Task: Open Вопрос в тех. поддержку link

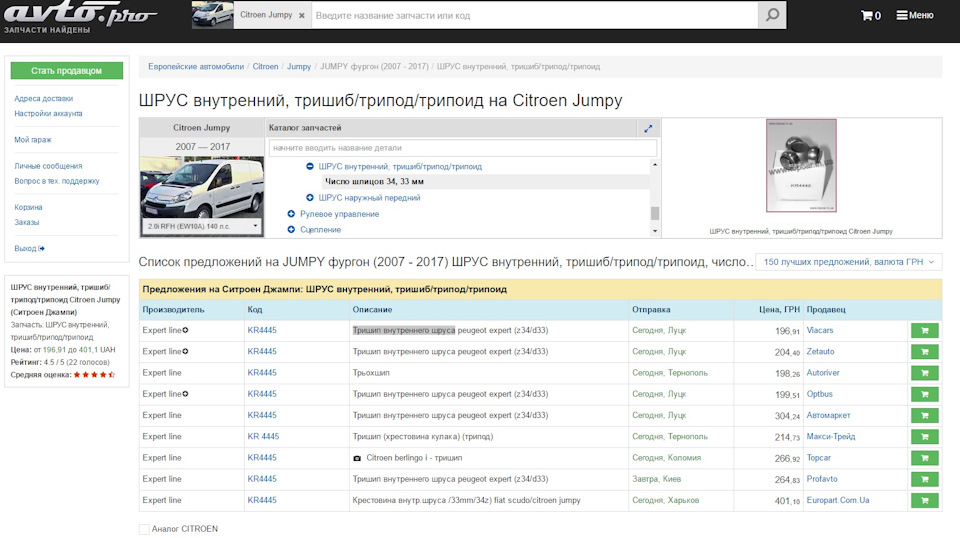Action: click(57, 181)
